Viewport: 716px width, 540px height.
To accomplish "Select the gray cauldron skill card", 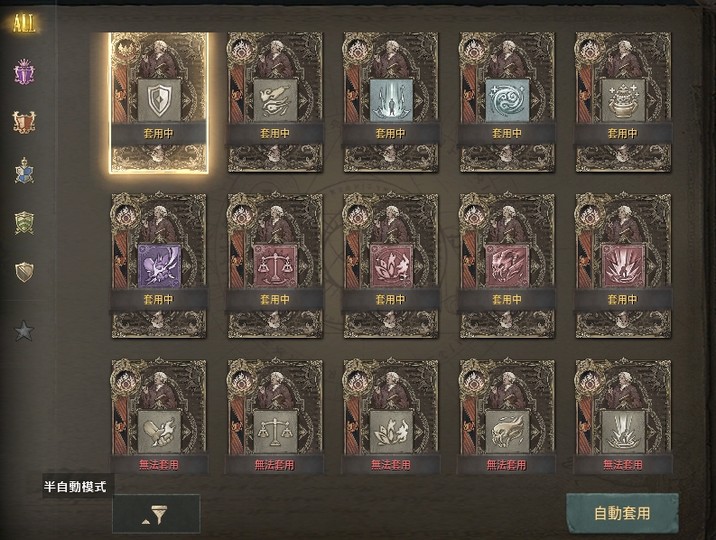I will [623, 103].
